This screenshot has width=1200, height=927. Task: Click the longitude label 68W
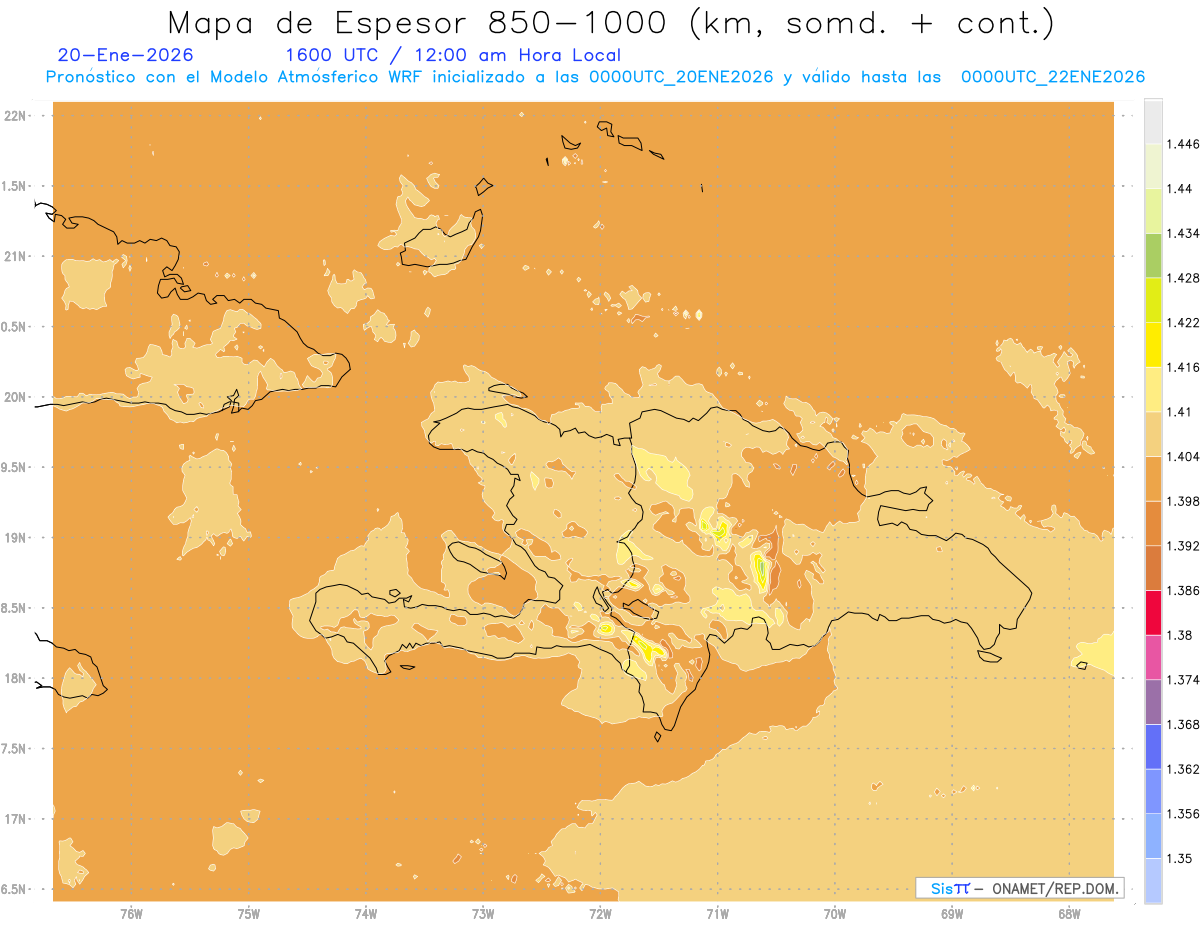pos(1069,913)
